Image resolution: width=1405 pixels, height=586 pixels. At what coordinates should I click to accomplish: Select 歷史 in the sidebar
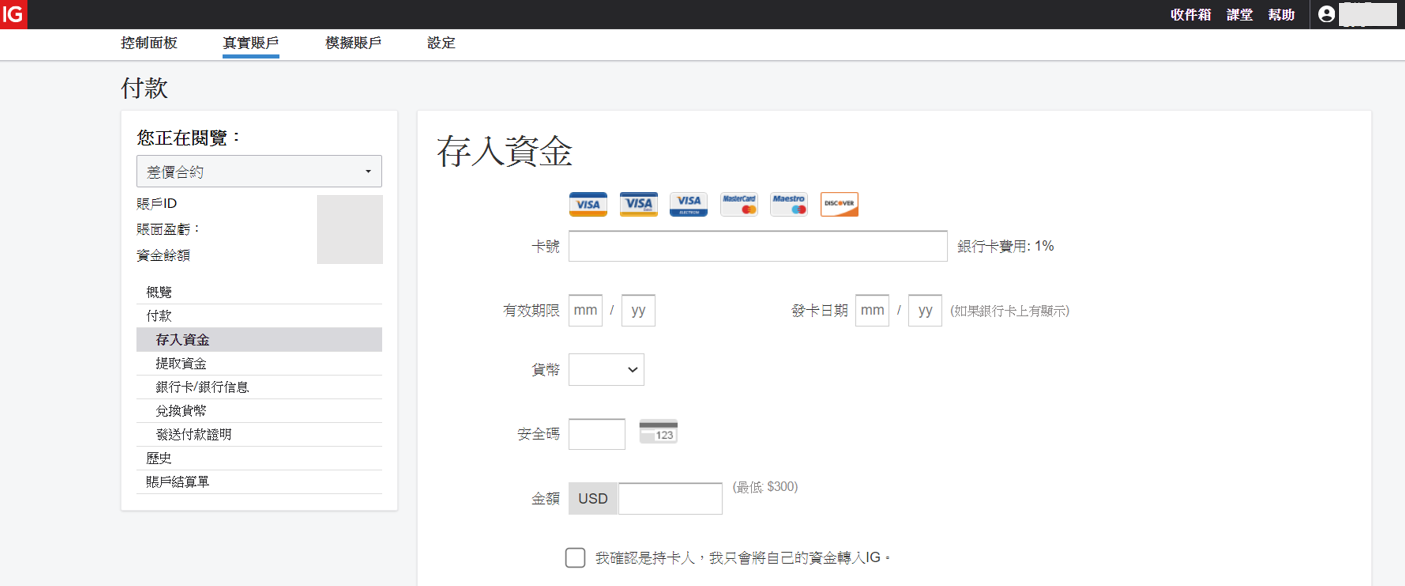point(259,458)
